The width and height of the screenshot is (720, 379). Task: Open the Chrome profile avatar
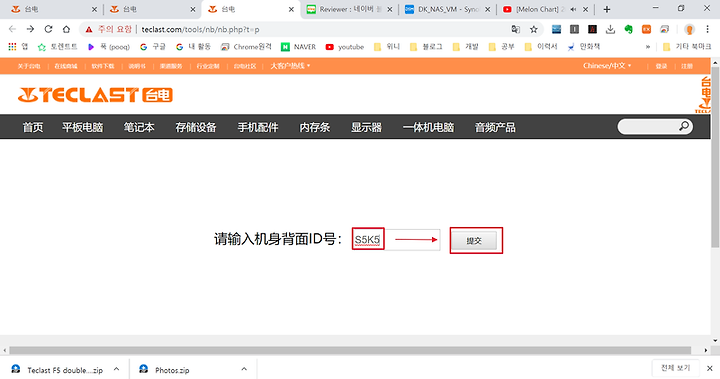click(689, 29)
